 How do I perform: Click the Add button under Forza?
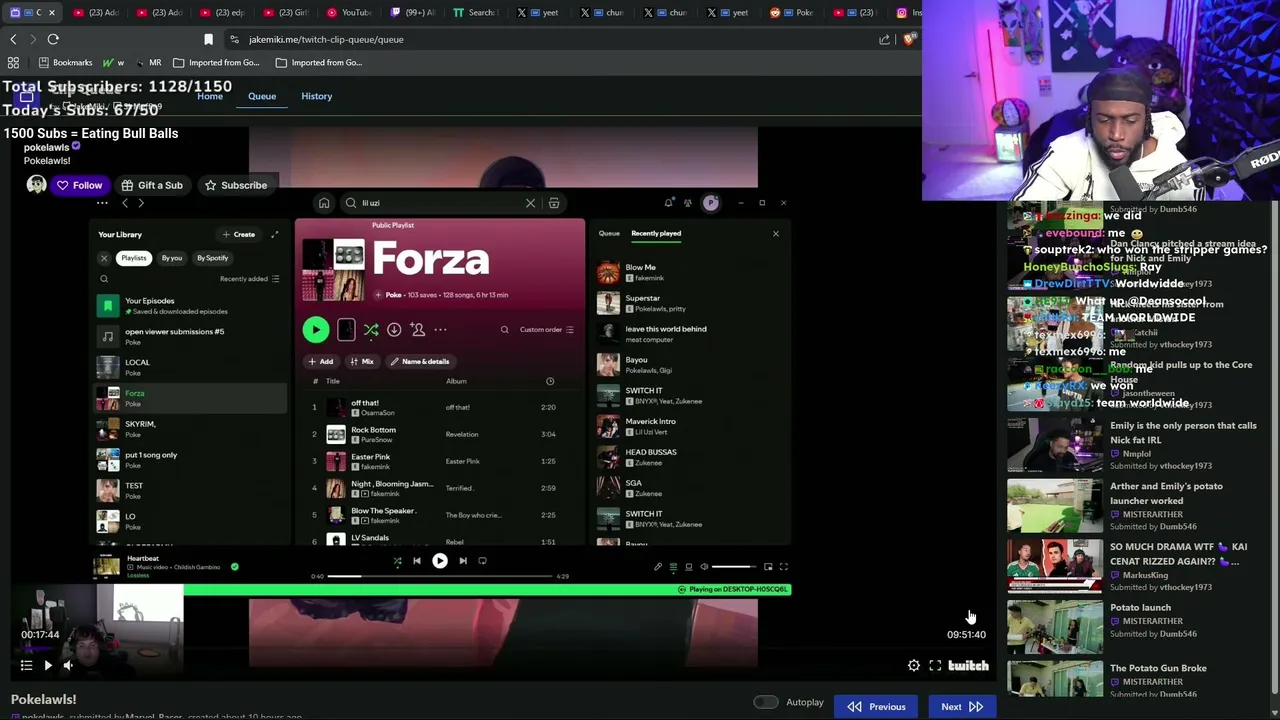[321, 361]
